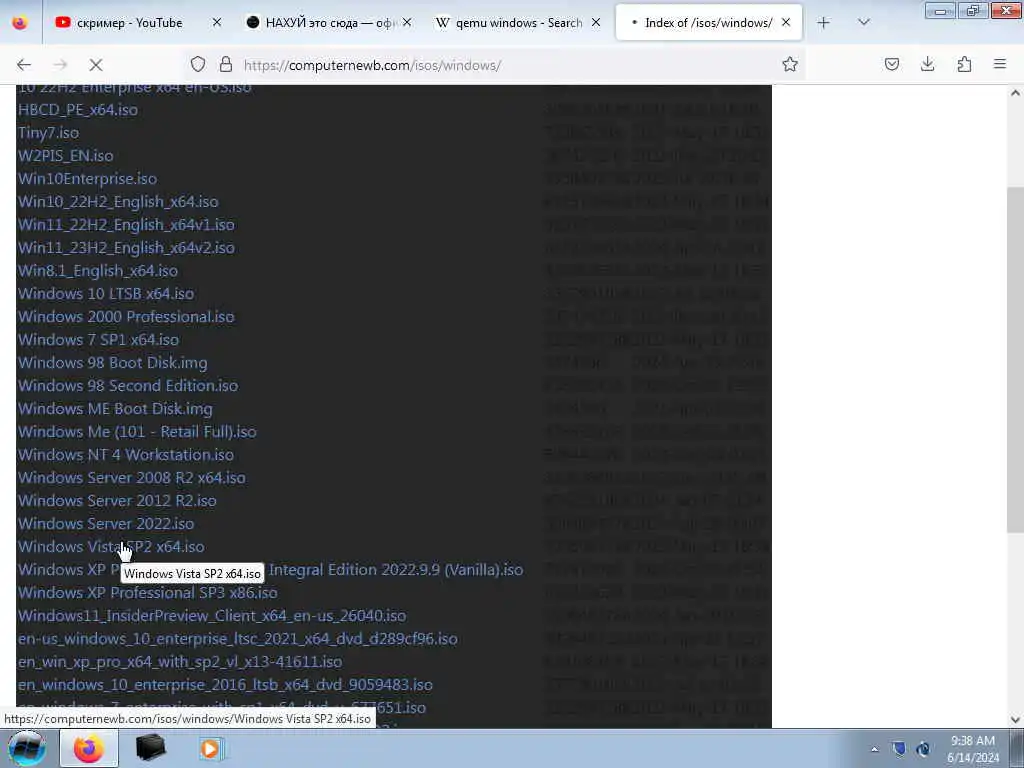The width and height of the screenshot is (1024, 768).
Task: Switch to the qemu windows - Search tab
Action: (x=519, y=23)
